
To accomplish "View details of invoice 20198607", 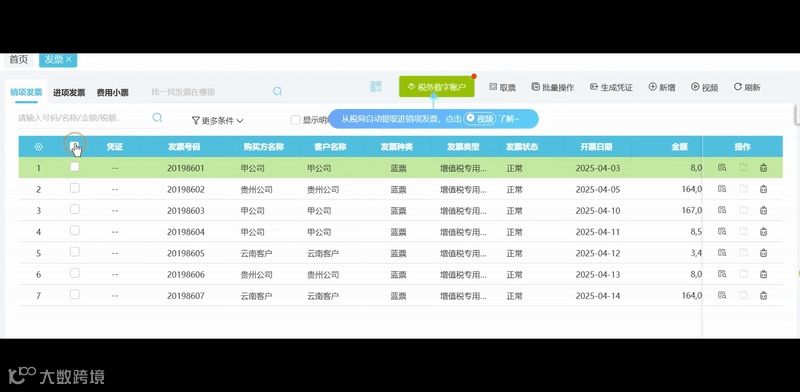I will (x=722, y=295).
